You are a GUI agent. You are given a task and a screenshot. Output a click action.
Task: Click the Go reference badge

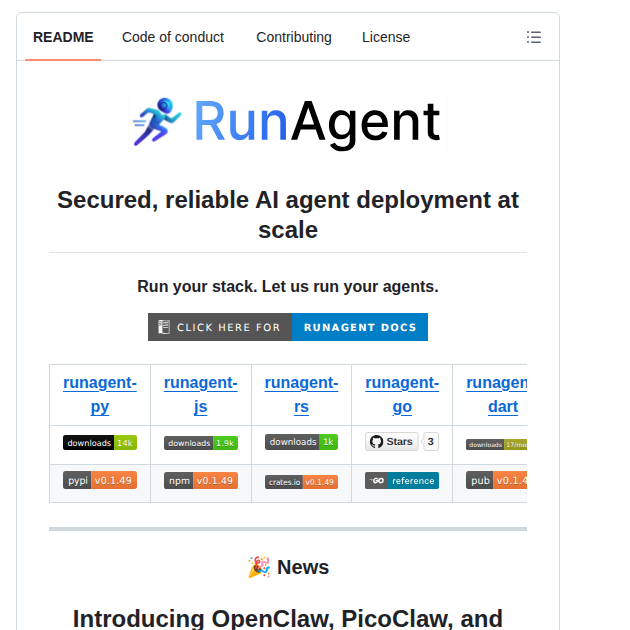click(x=402, y=481)
